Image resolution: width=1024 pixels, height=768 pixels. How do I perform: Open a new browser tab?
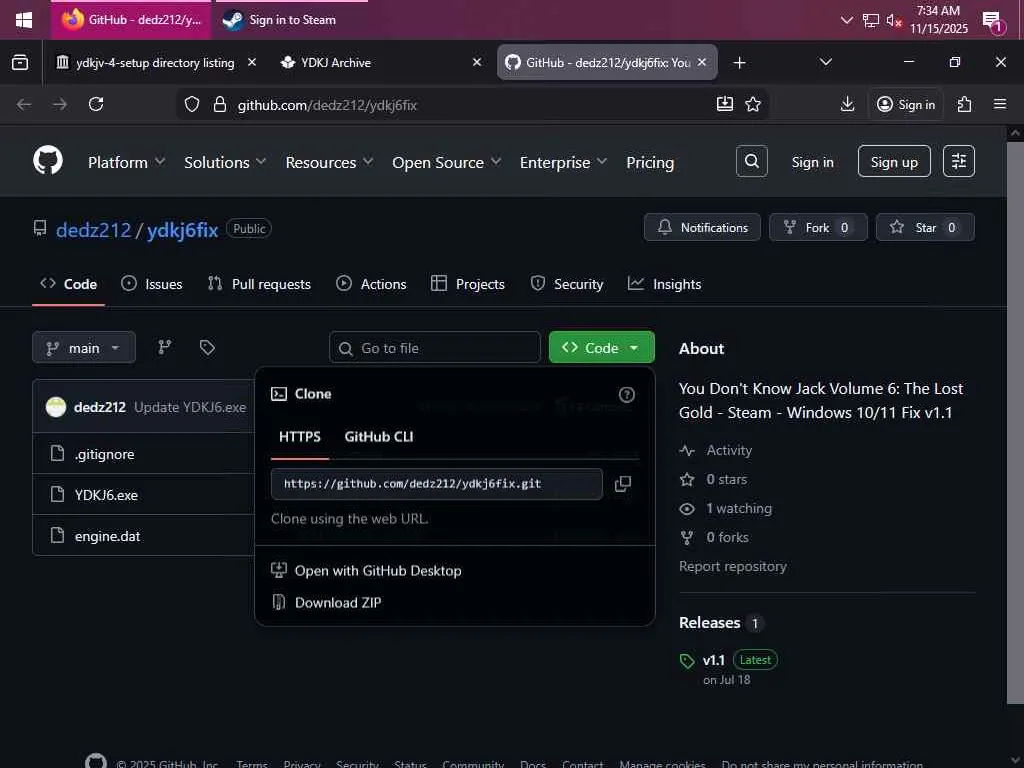pyautogui.click(x=739, y=63)
